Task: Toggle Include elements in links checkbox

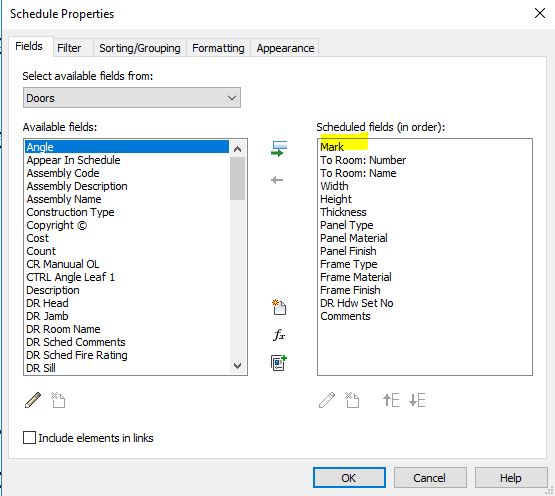Action: 29,438
